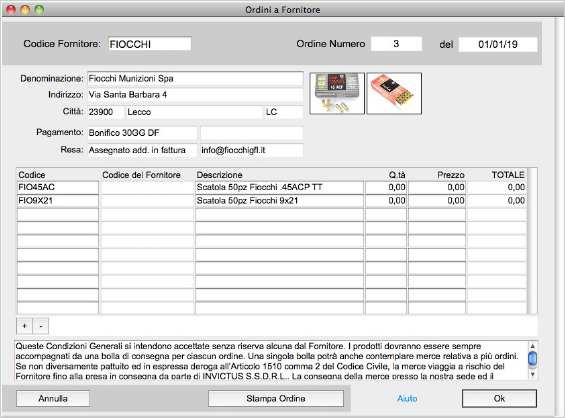Remove a row with the - button
Screen dimensions: 565x418
(41, 326)
